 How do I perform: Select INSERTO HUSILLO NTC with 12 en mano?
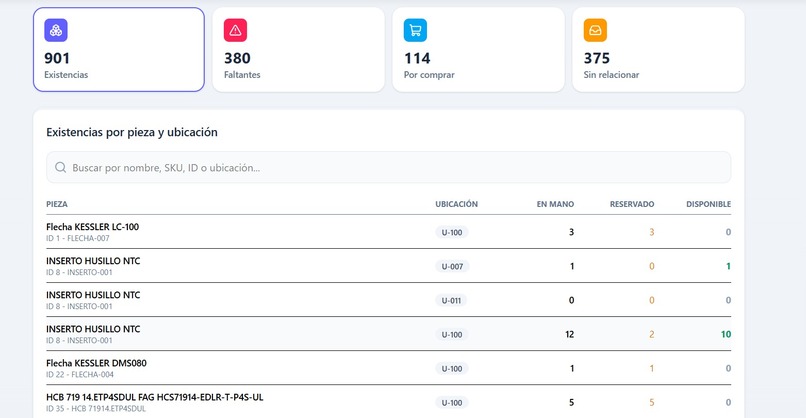93,329
